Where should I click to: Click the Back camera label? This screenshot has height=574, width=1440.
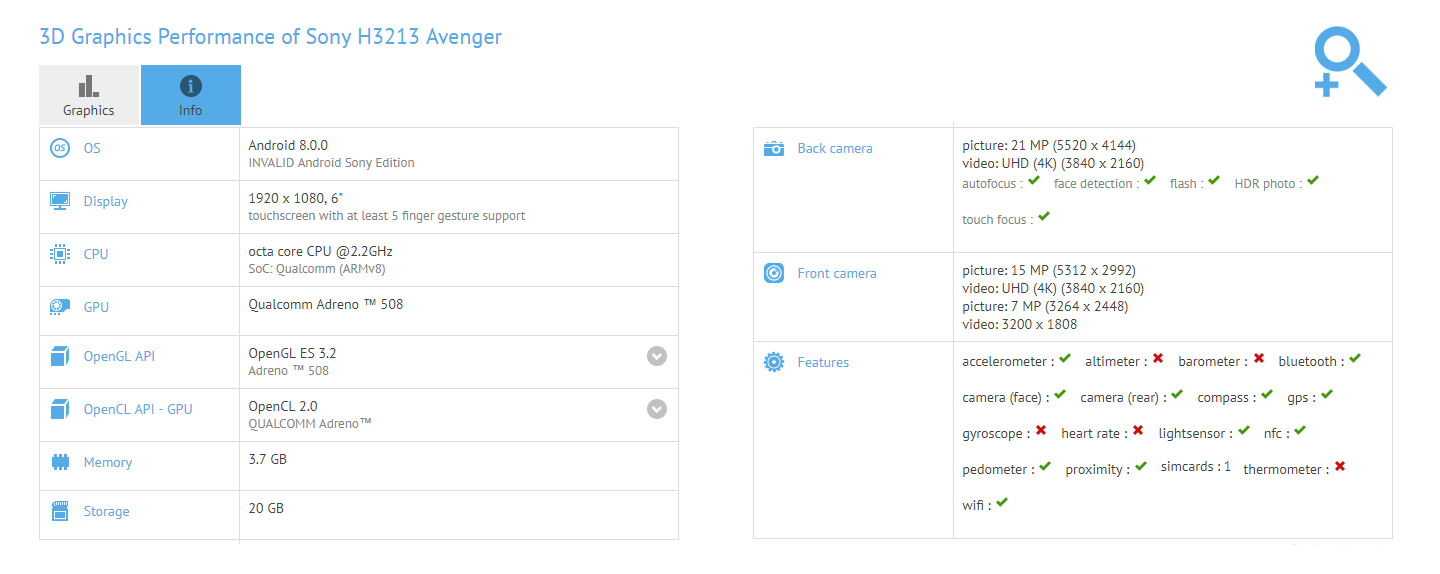tap(835, 148)
